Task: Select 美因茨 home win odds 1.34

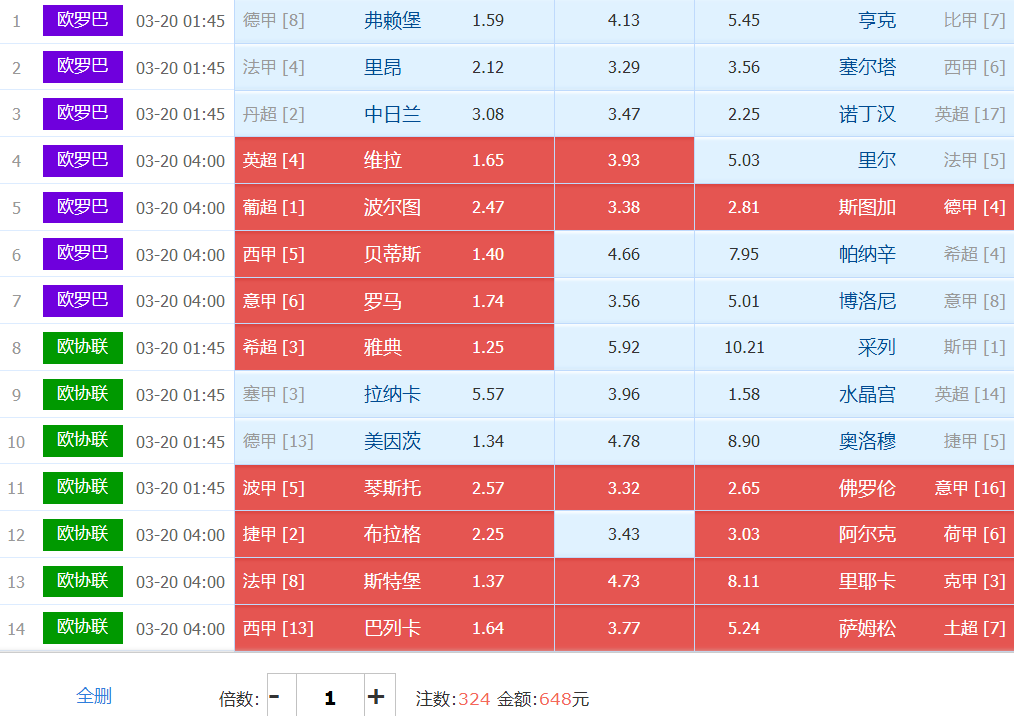Action: tap(394, 442)
